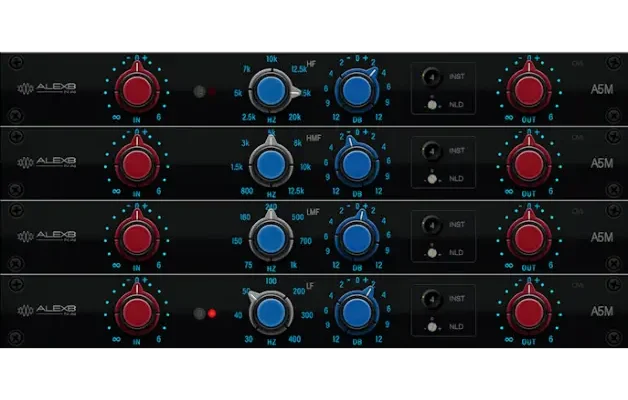
Task: Click the HF band dB gain knob
Action: coord(354,88)
